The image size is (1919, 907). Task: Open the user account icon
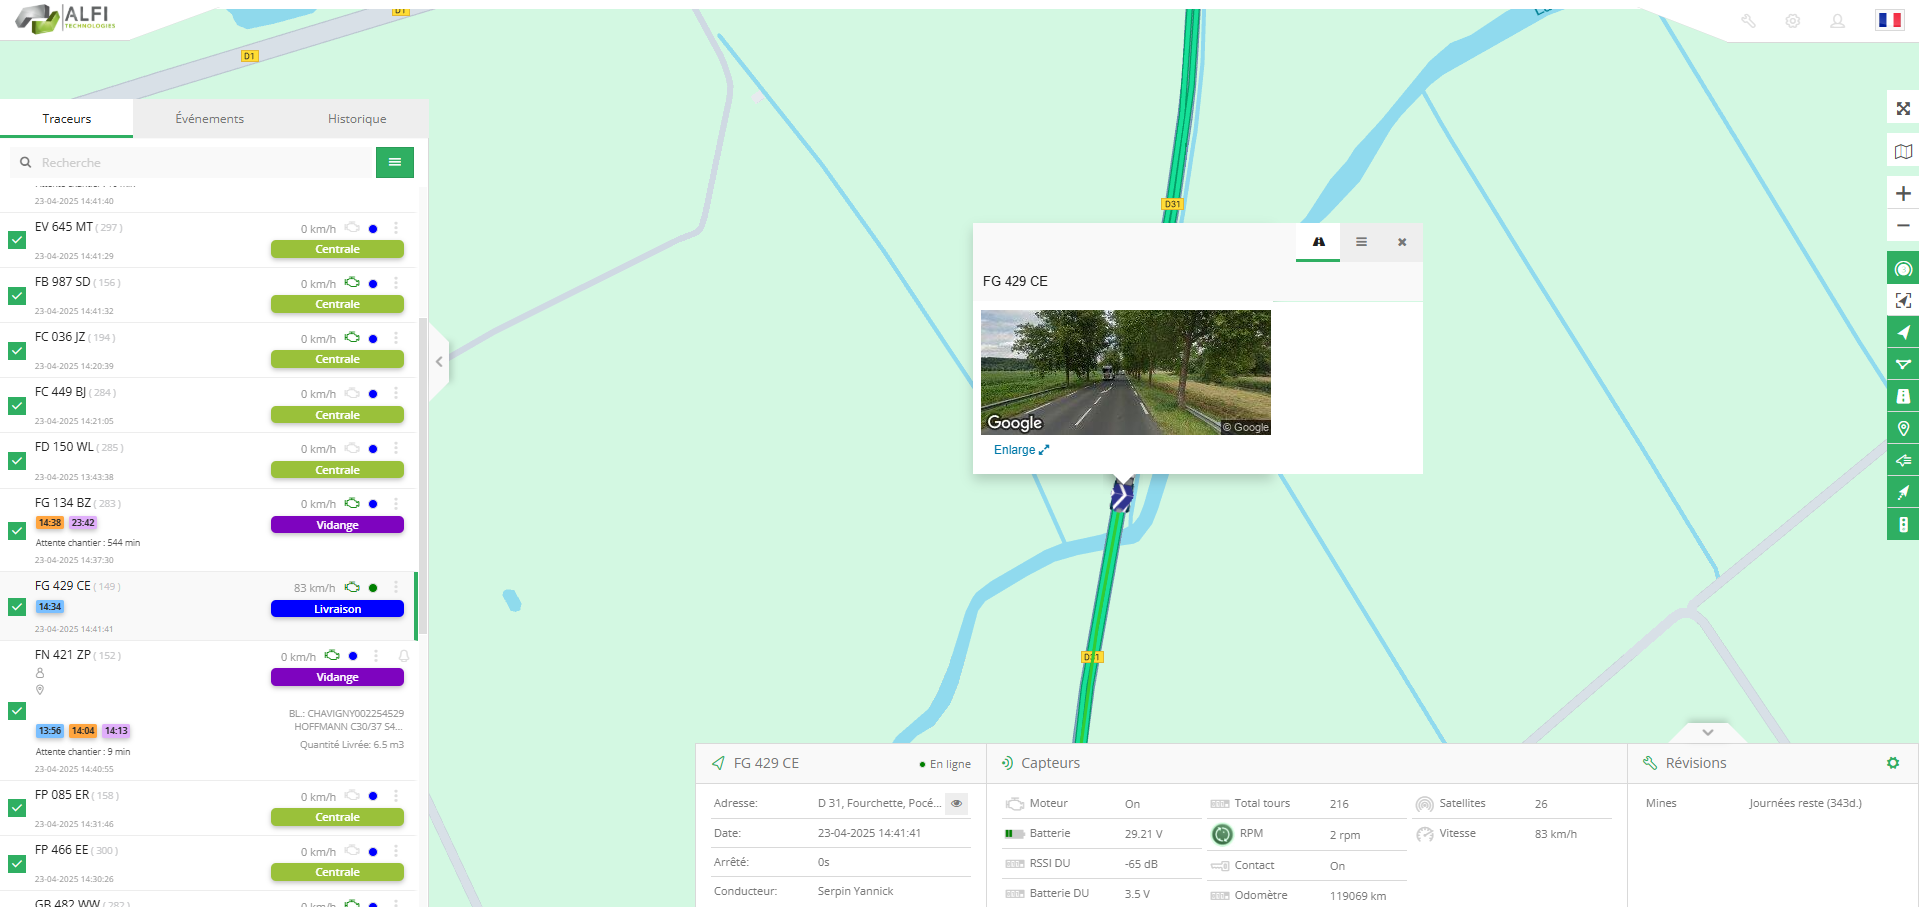click(1837, 21)
